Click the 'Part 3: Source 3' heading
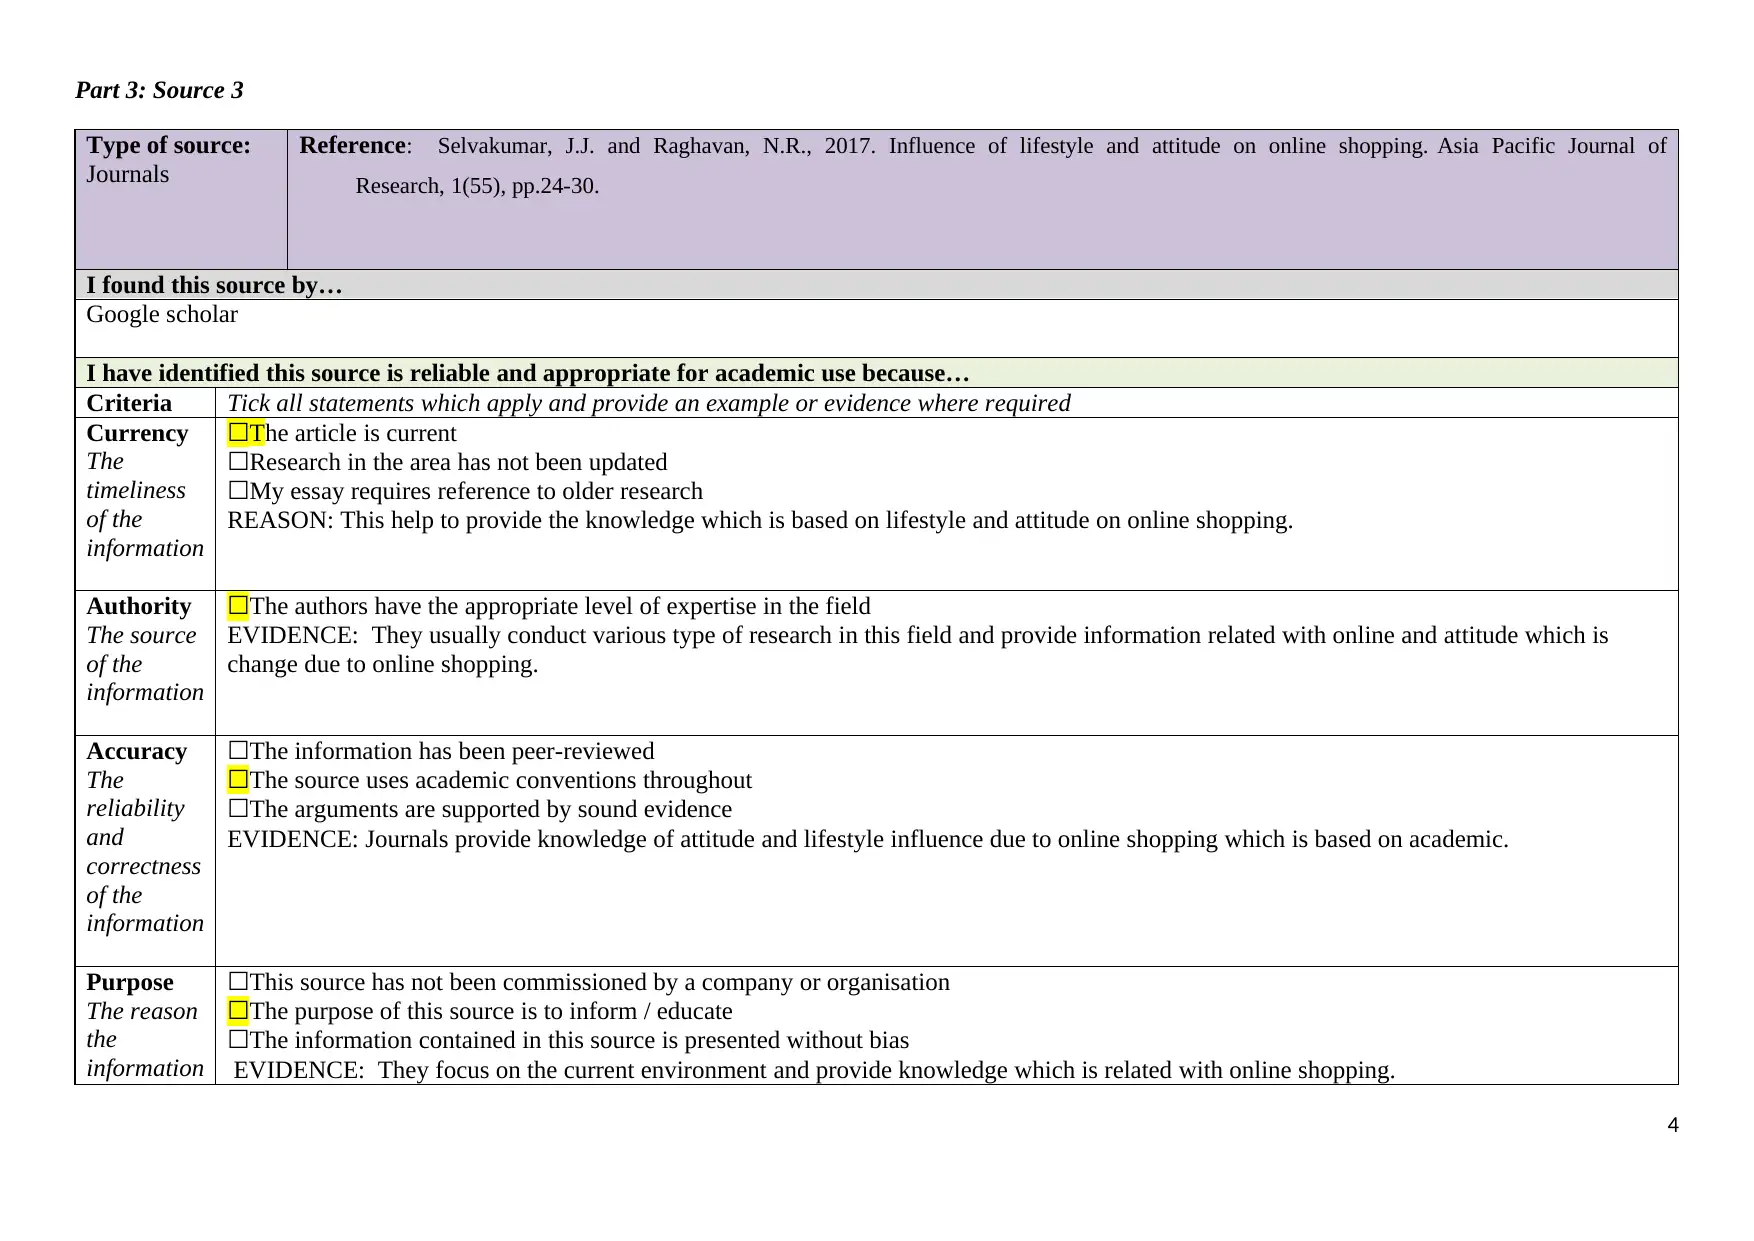Viewport: 1754px width, 1241px height. (160, 90)
